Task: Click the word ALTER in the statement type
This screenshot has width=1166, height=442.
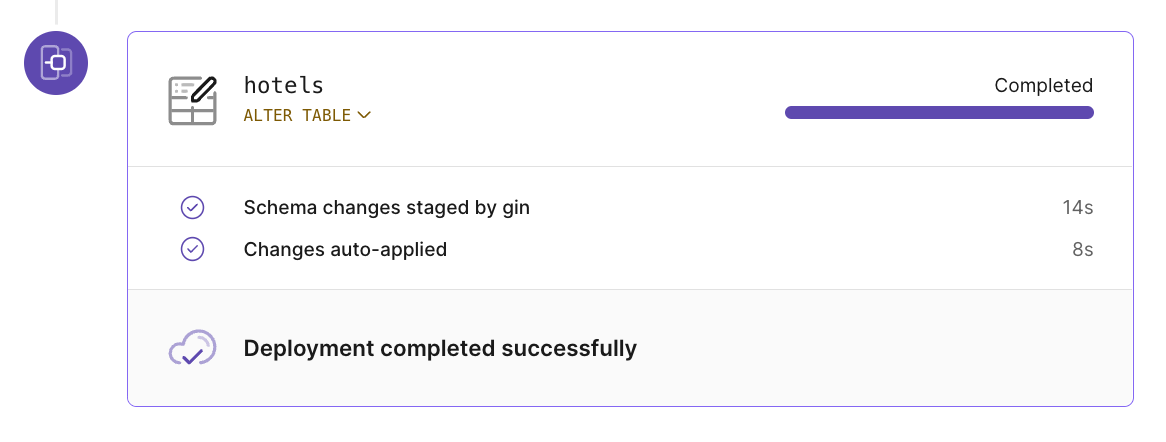Action: coord(269,116)
